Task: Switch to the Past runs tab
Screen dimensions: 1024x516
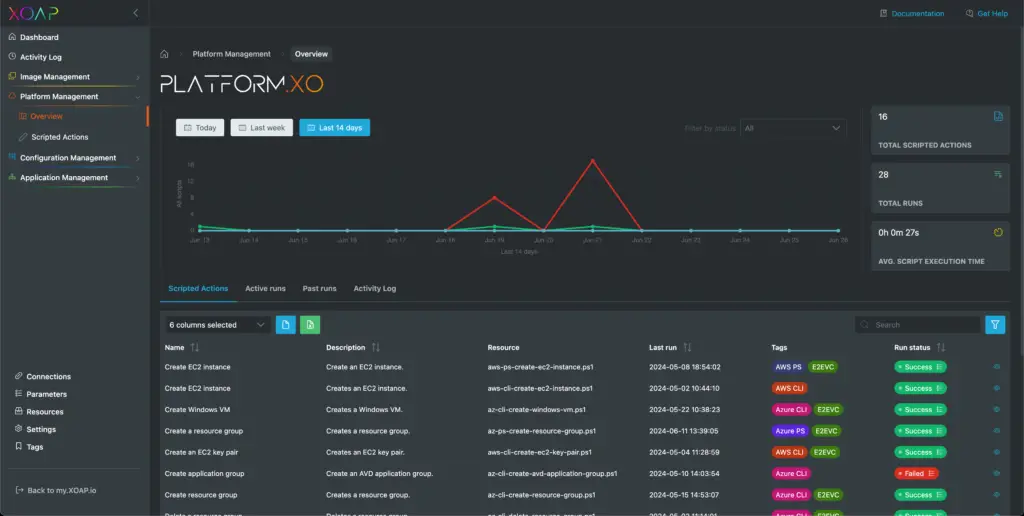Action: [319, 288]
